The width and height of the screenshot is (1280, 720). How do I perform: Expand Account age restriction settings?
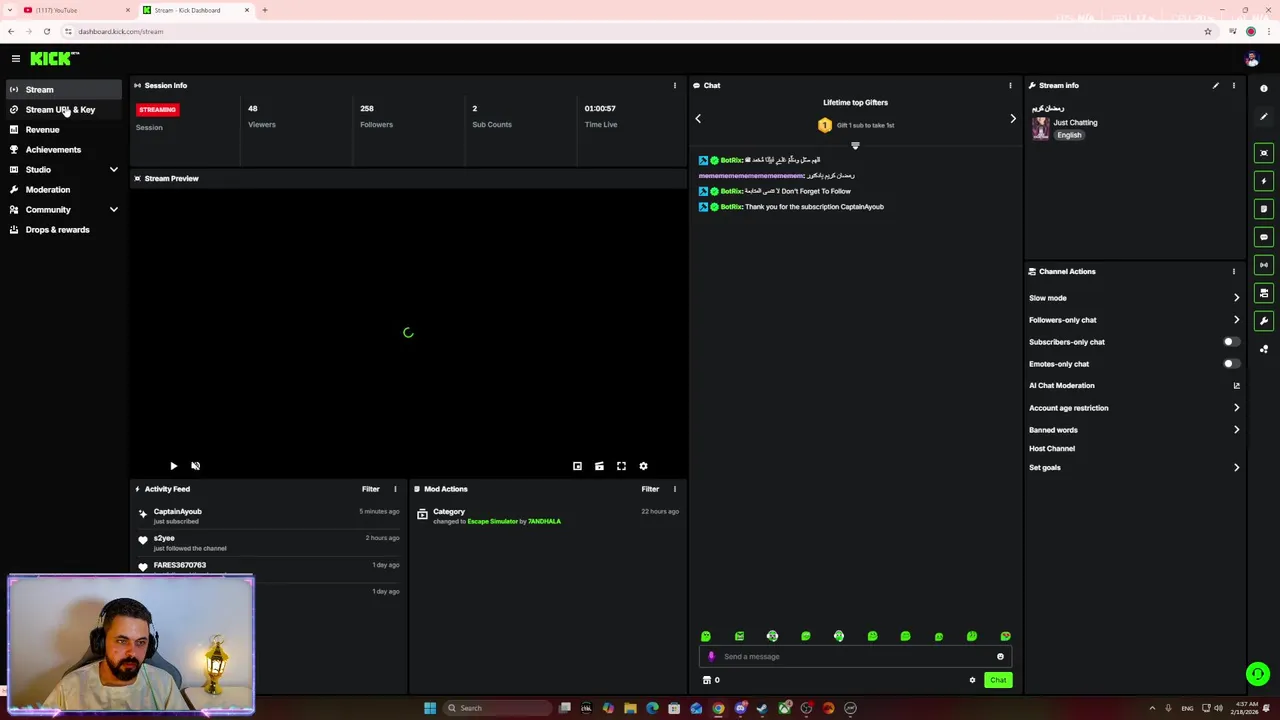coord(1236,408)
